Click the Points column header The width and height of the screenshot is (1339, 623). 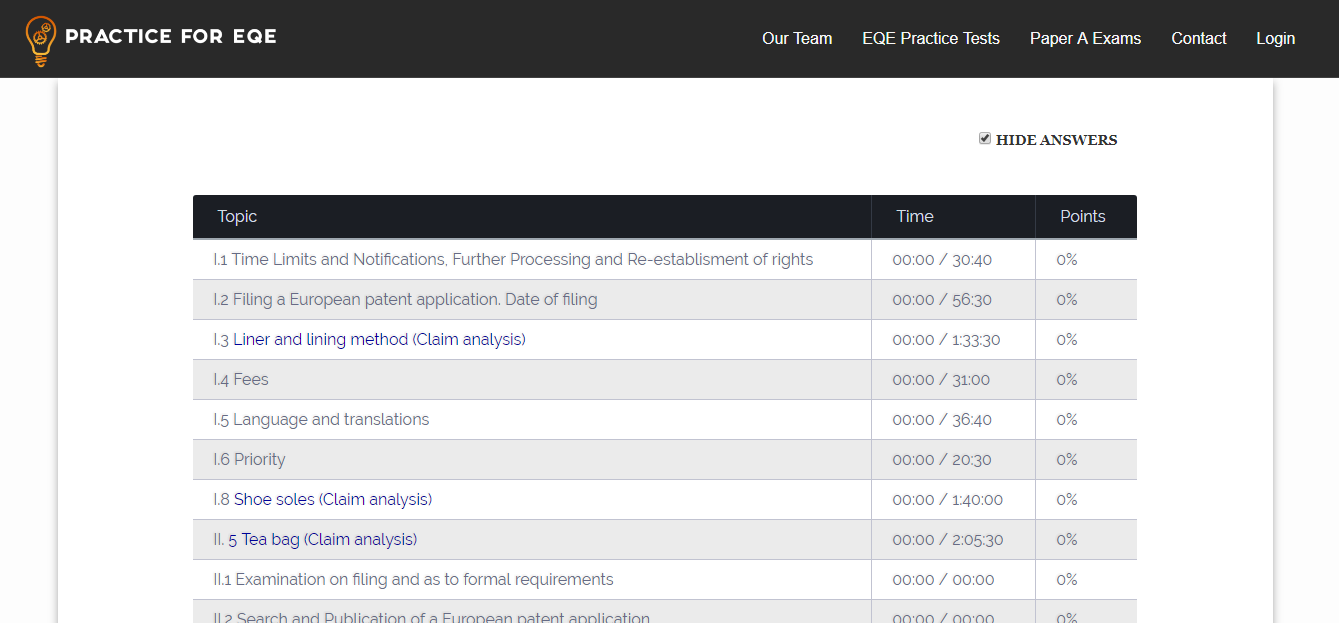pos(1082,216)
